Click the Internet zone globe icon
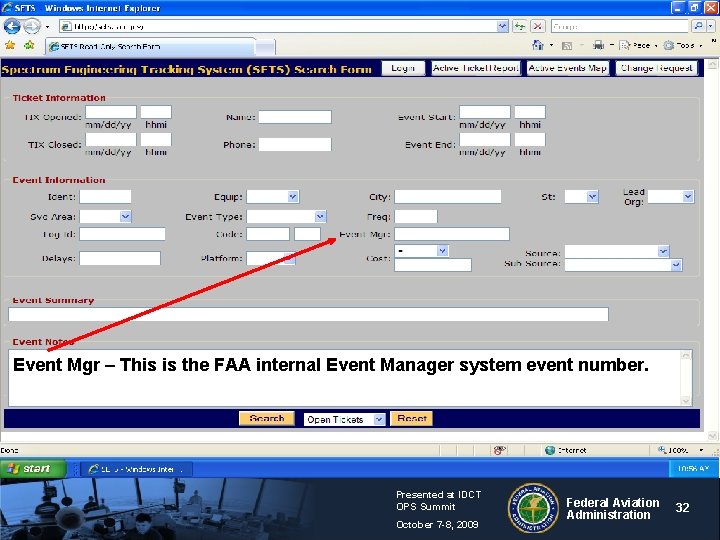This screenshot has height=540, width=720. [550, 450]
